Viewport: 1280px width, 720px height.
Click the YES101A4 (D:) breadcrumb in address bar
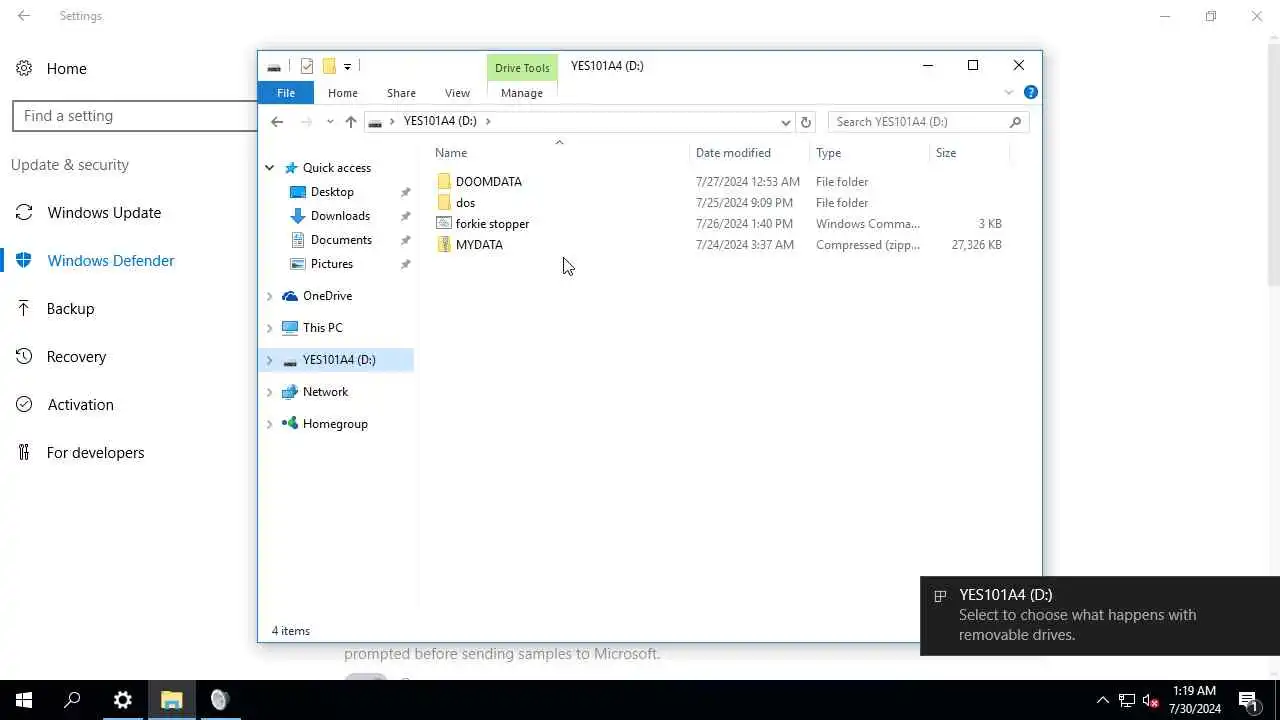click(440, 121)
